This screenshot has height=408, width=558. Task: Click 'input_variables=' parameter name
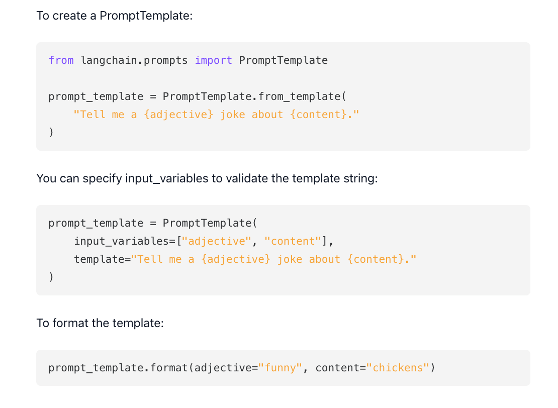point(125,241)
